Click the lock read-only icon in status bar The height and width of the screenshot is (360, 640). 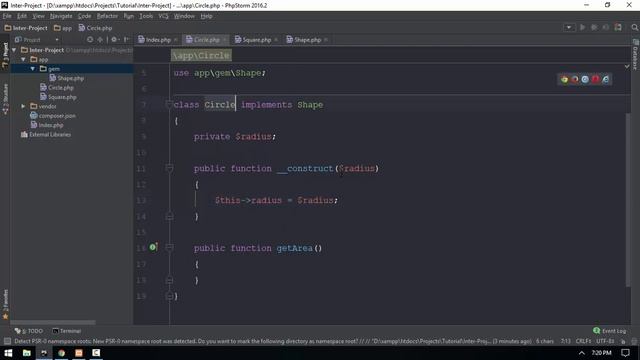point(623,341)
